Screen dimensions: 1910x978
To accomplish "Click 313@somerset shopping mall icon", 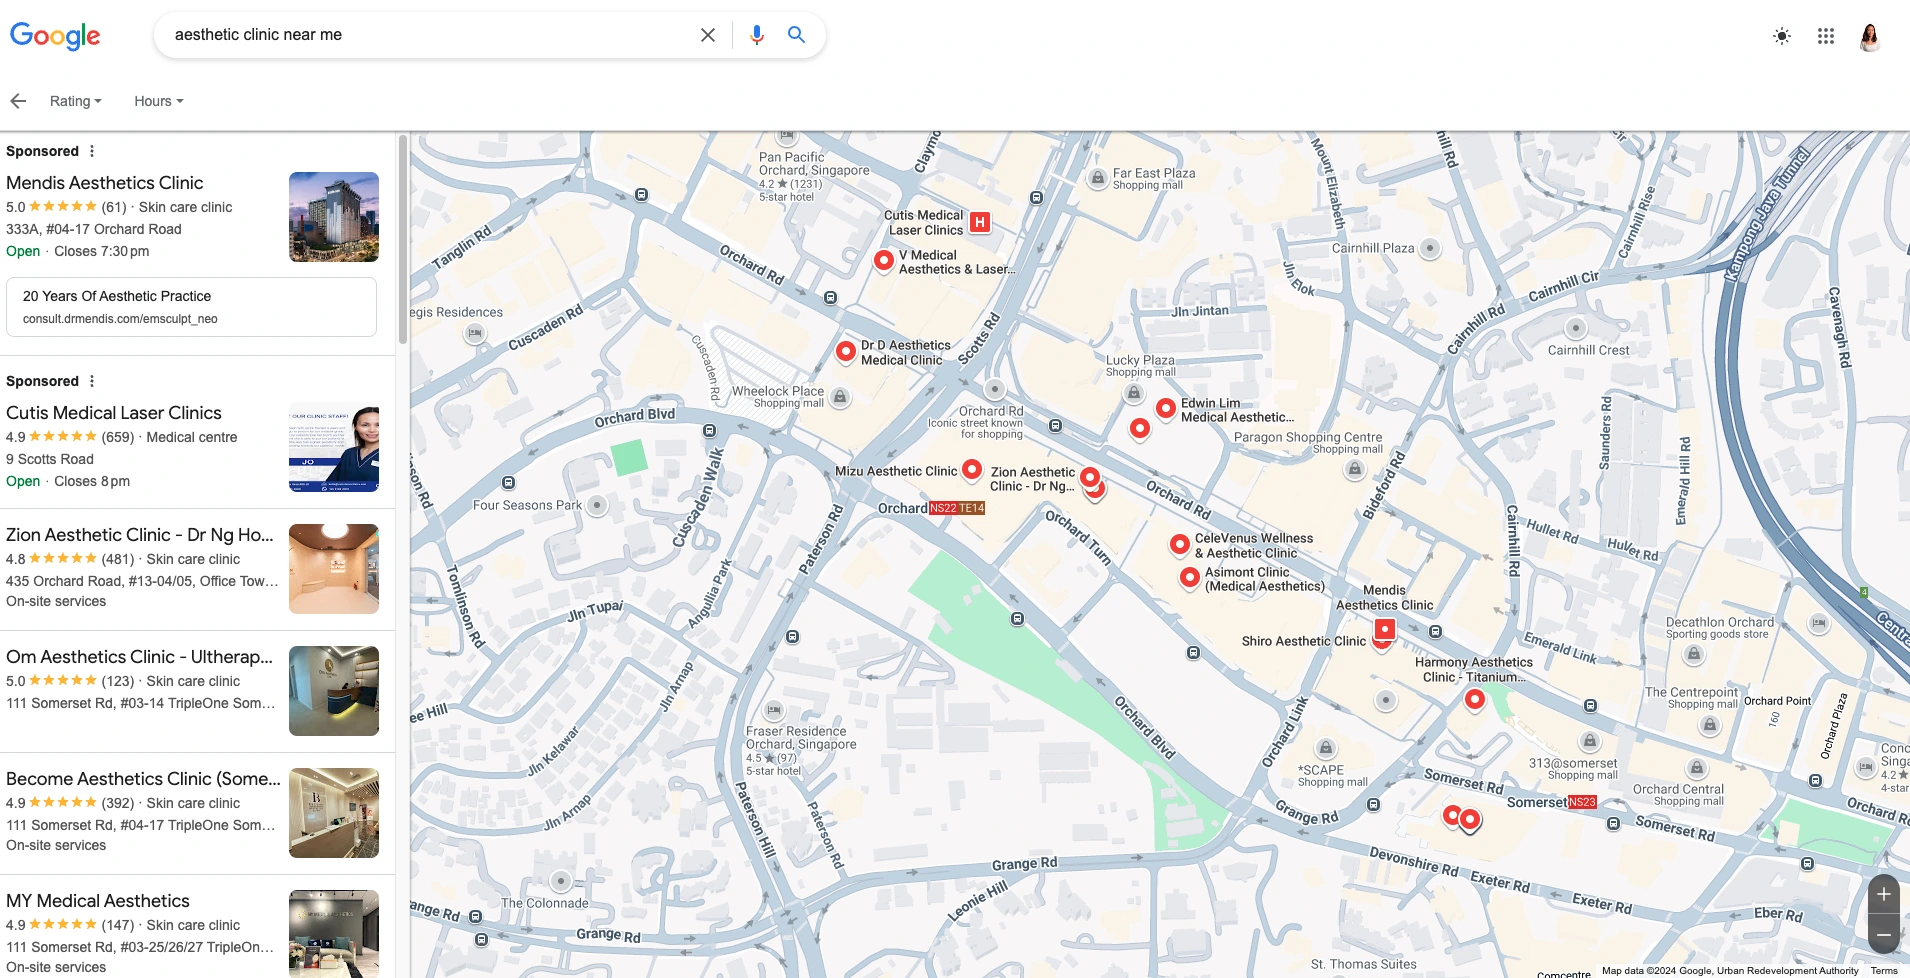I will [x=1590, y=741].
